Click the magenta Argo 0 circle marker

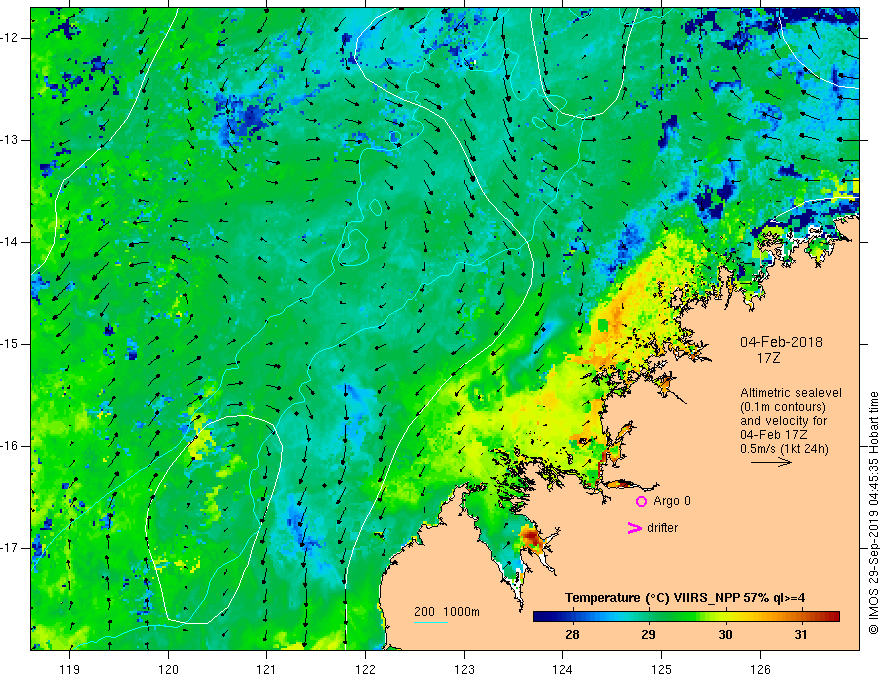pos(641,501)
